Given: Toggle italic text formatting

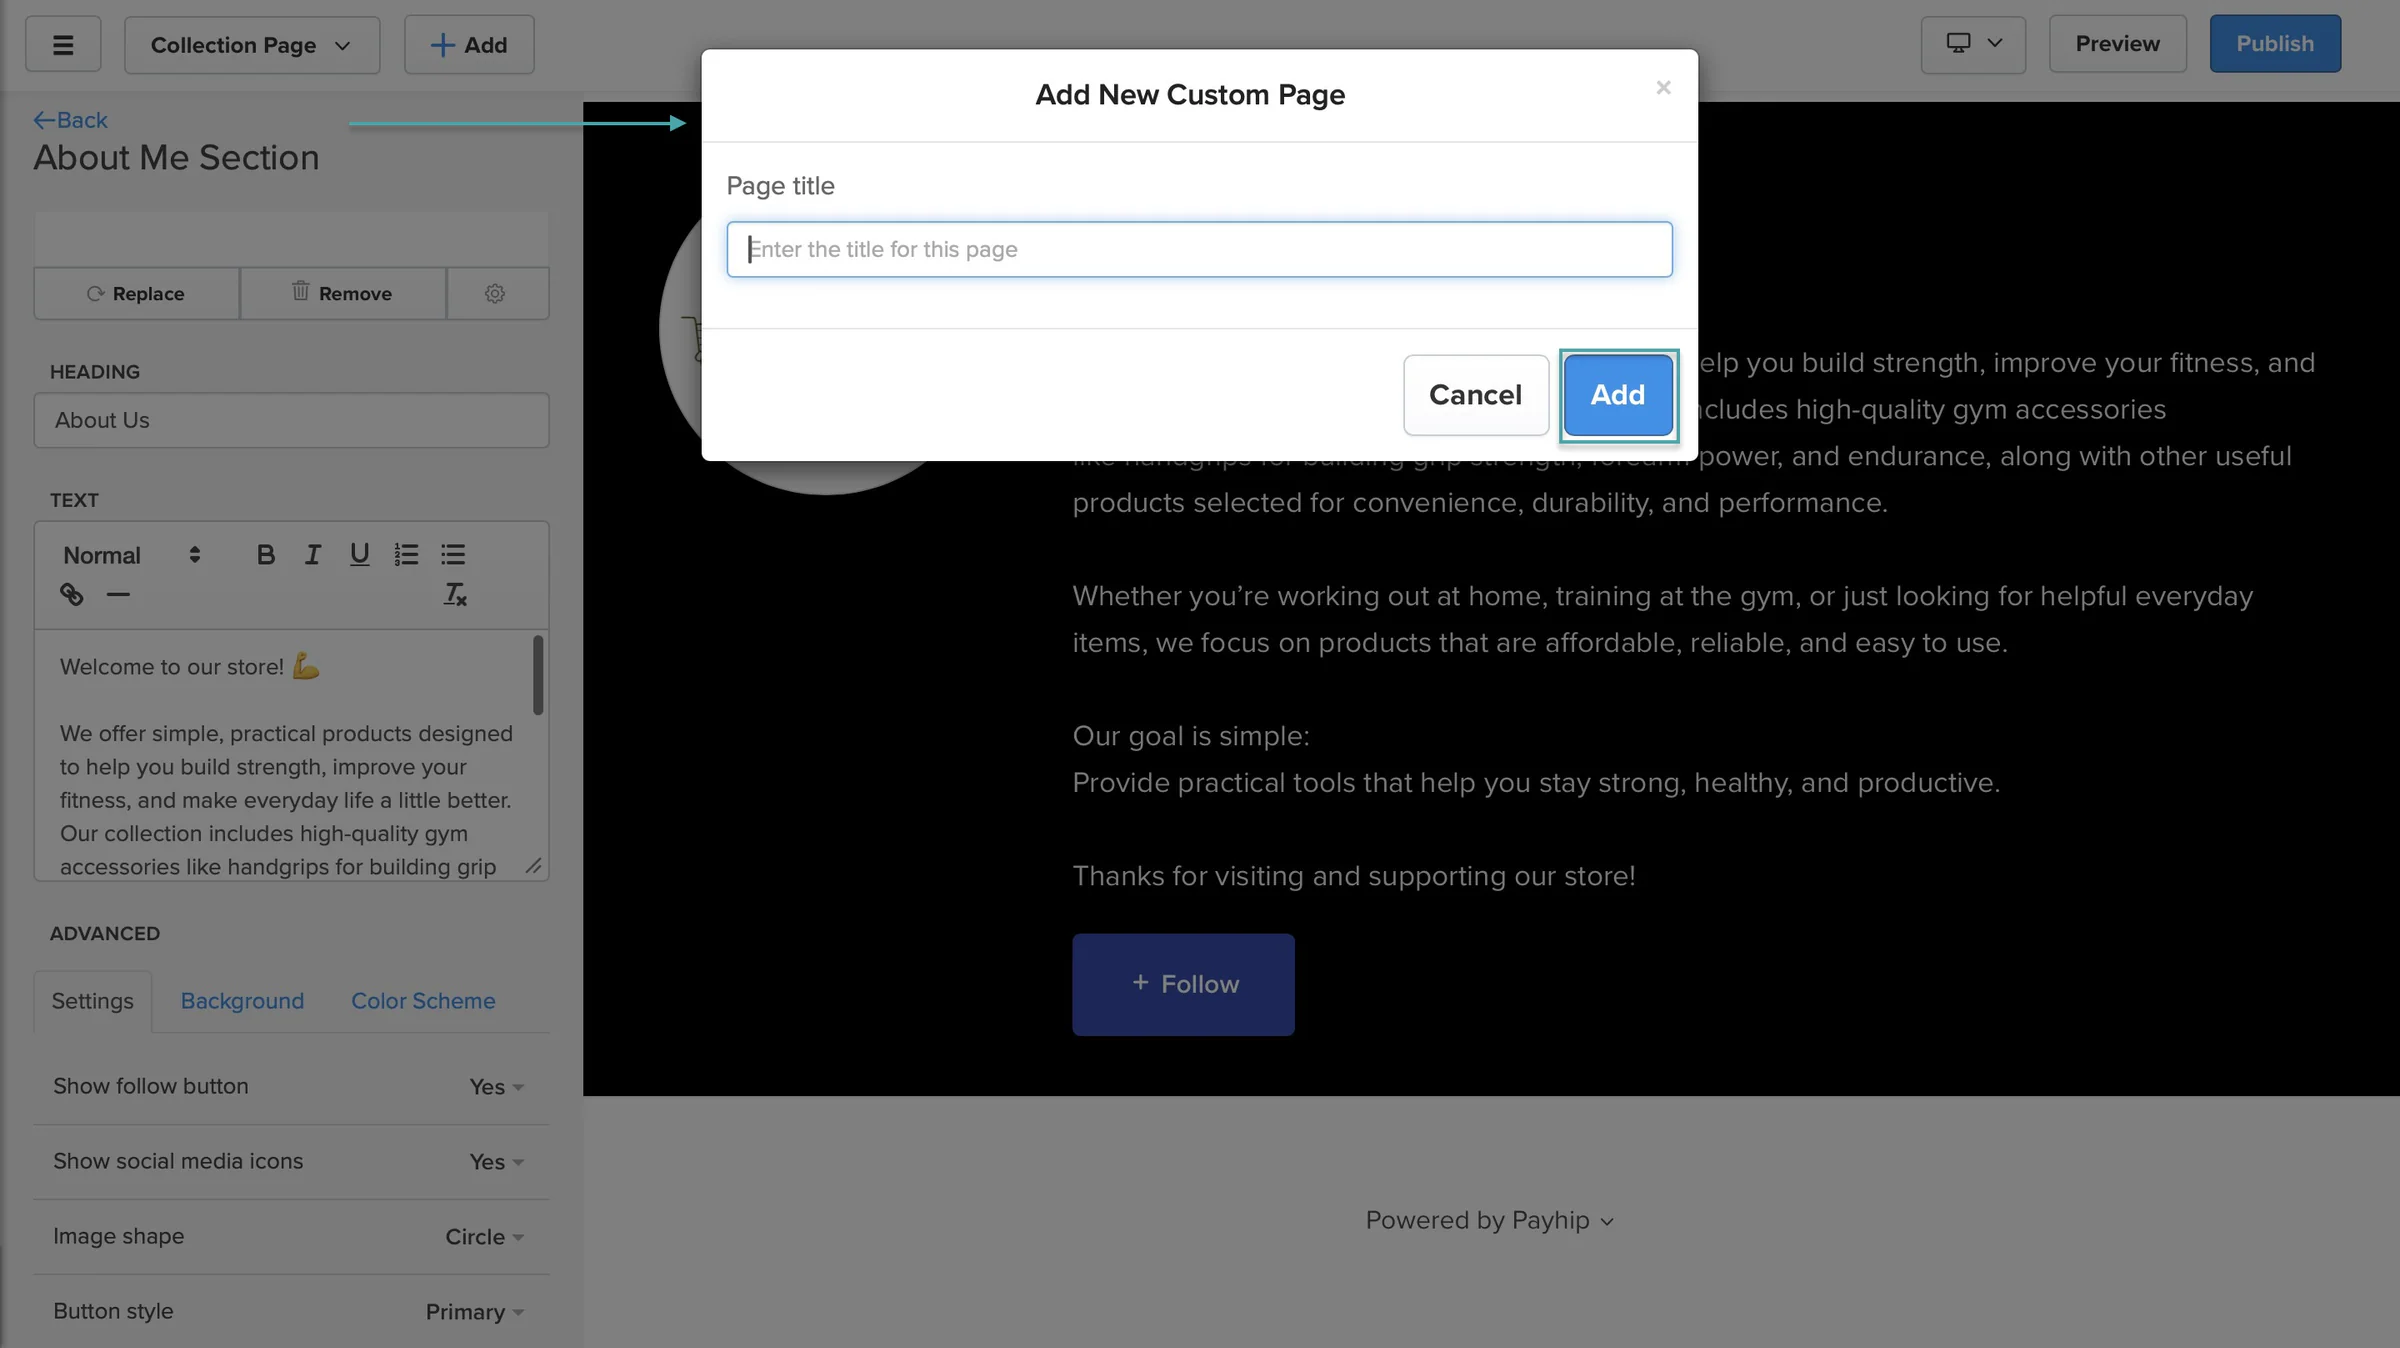Looking at the screenshot, I should [312, 555].
